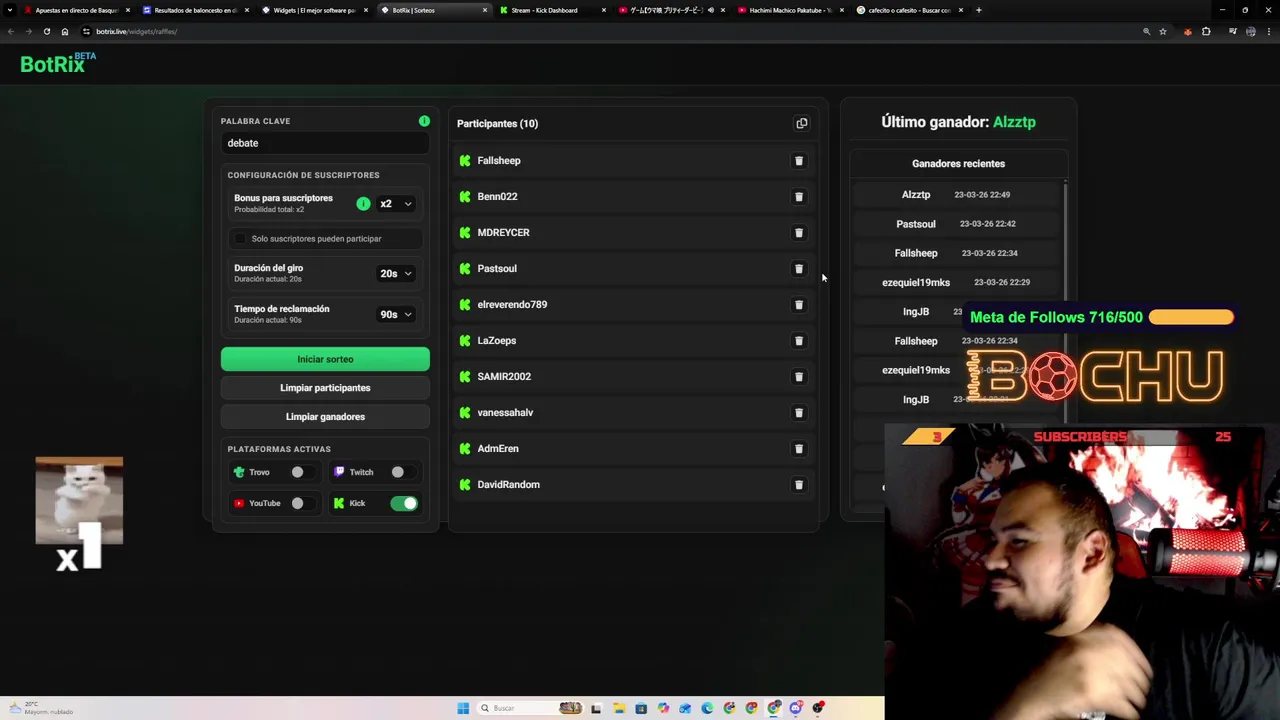The image size is (1280, 720).
Task: Remove Benn022 using its trash icon
Action: [x=798, y=197]
